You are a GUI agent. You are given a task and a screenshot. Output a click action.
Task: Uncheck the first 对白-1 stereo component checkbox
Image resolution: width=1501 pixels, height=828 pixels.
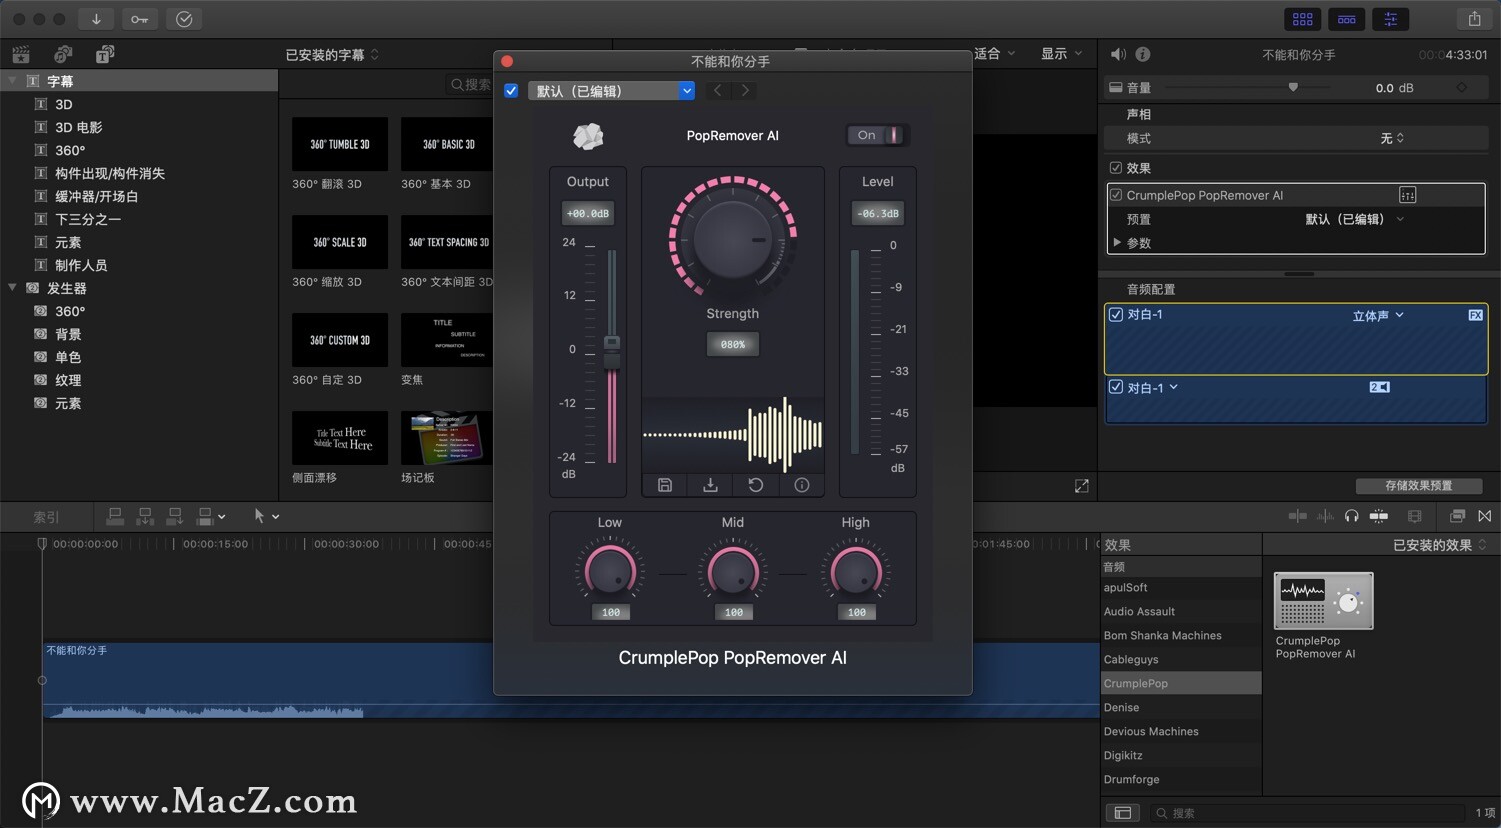tap(1116, 315)
